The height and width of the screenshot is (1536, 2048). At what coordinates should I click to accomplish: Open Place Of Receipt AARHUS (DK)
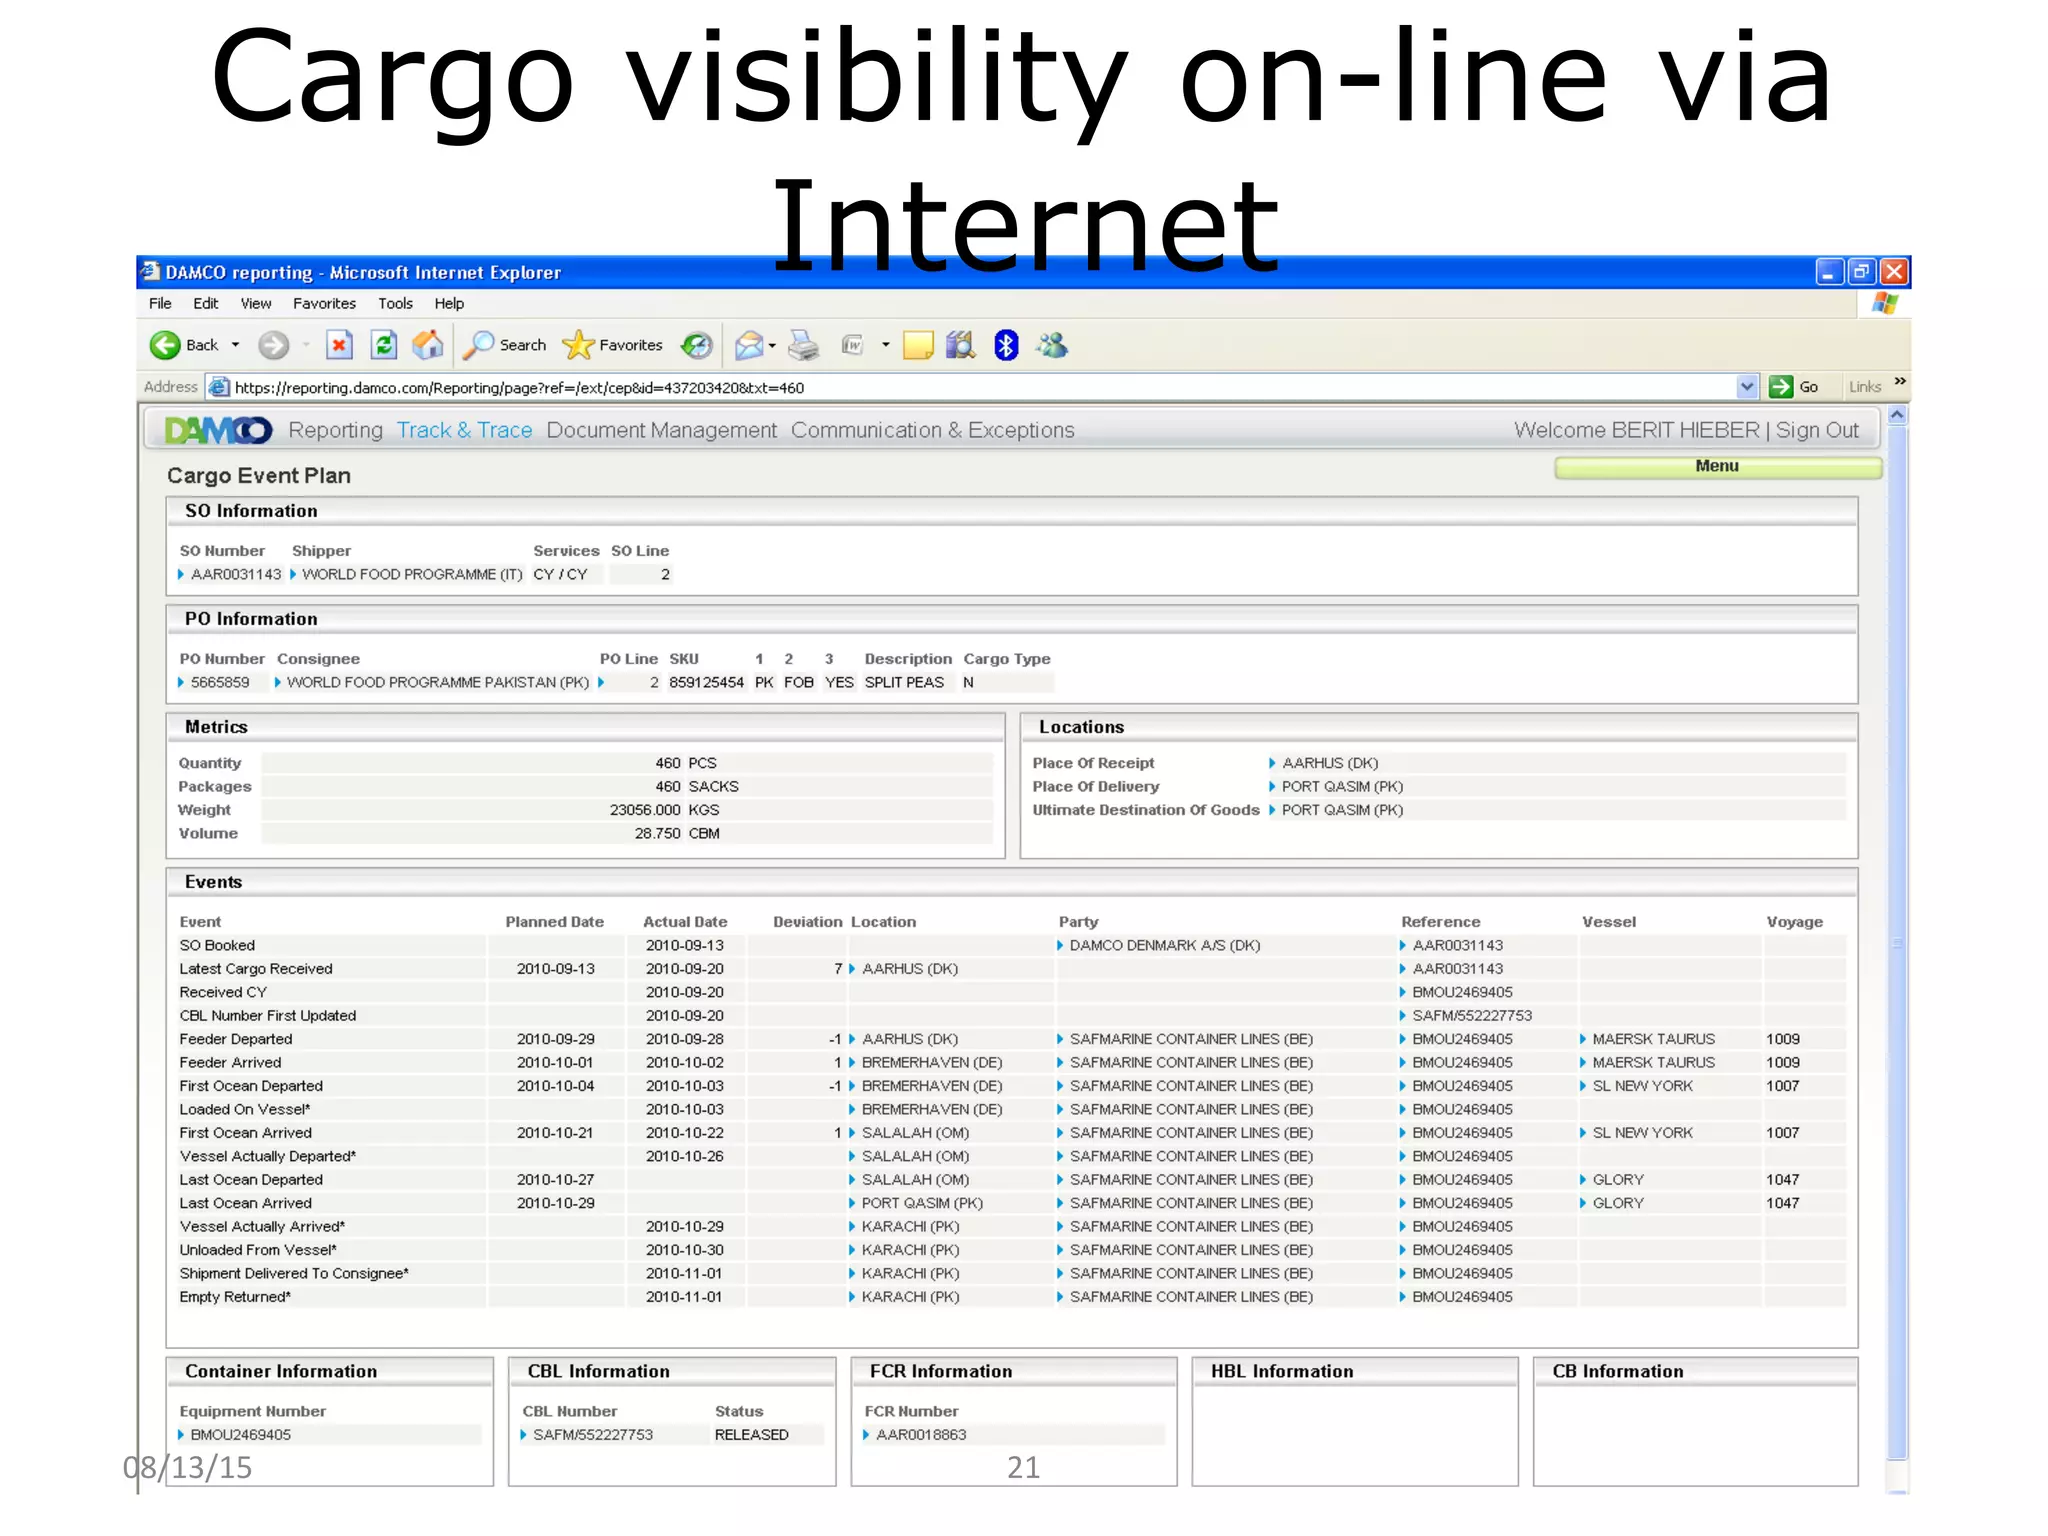[x=1330, y=763]
